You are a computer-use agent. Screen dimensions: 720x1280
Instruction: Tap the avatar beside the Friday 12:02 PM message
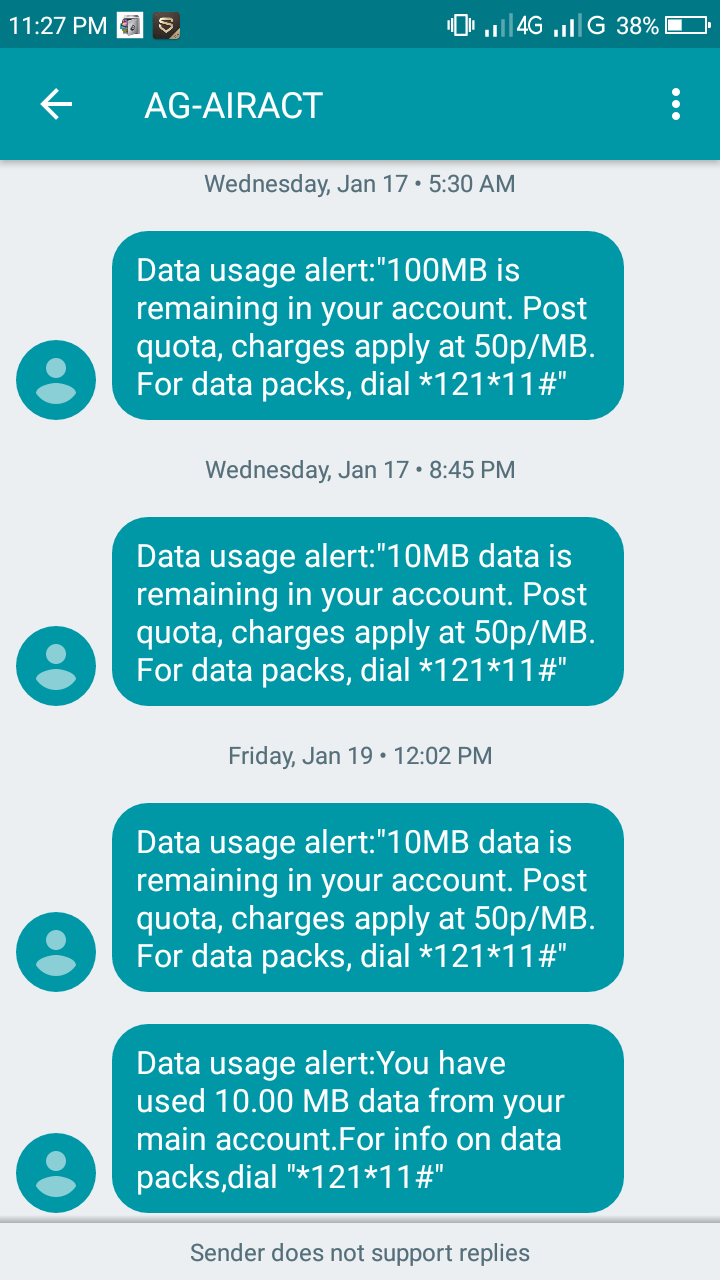coord(56,951)
